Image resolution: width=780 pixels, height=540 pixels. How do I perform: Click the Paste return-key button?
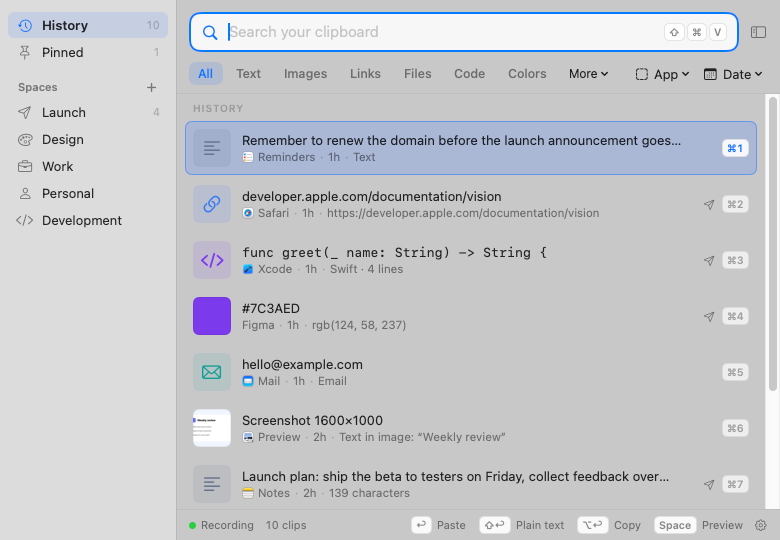click(421, 525)
